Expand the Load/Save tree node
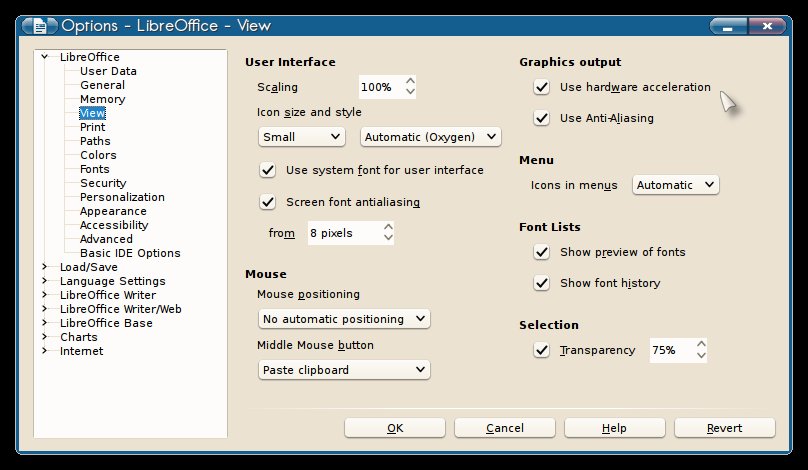 [x=44, y=267]
